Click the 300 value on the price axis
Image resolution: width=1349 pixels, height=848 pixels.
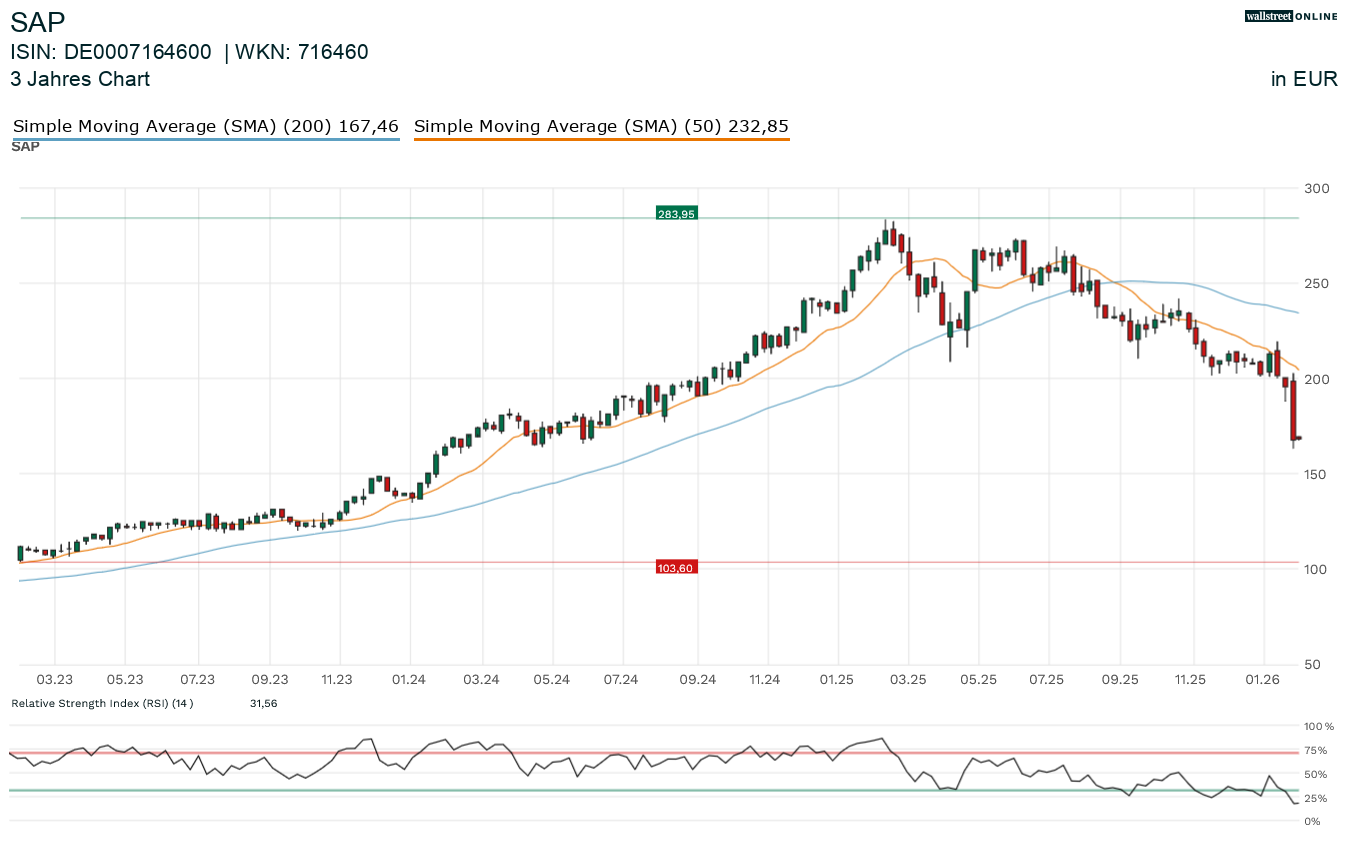click(1317, 188)
